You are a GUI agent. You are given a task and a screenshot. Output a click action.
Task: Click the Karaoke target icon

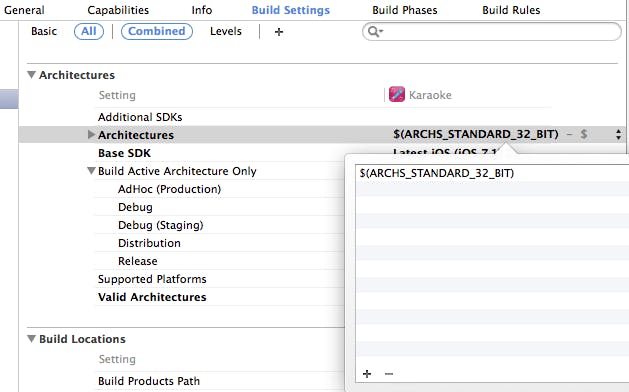click(x=397, y=95)
